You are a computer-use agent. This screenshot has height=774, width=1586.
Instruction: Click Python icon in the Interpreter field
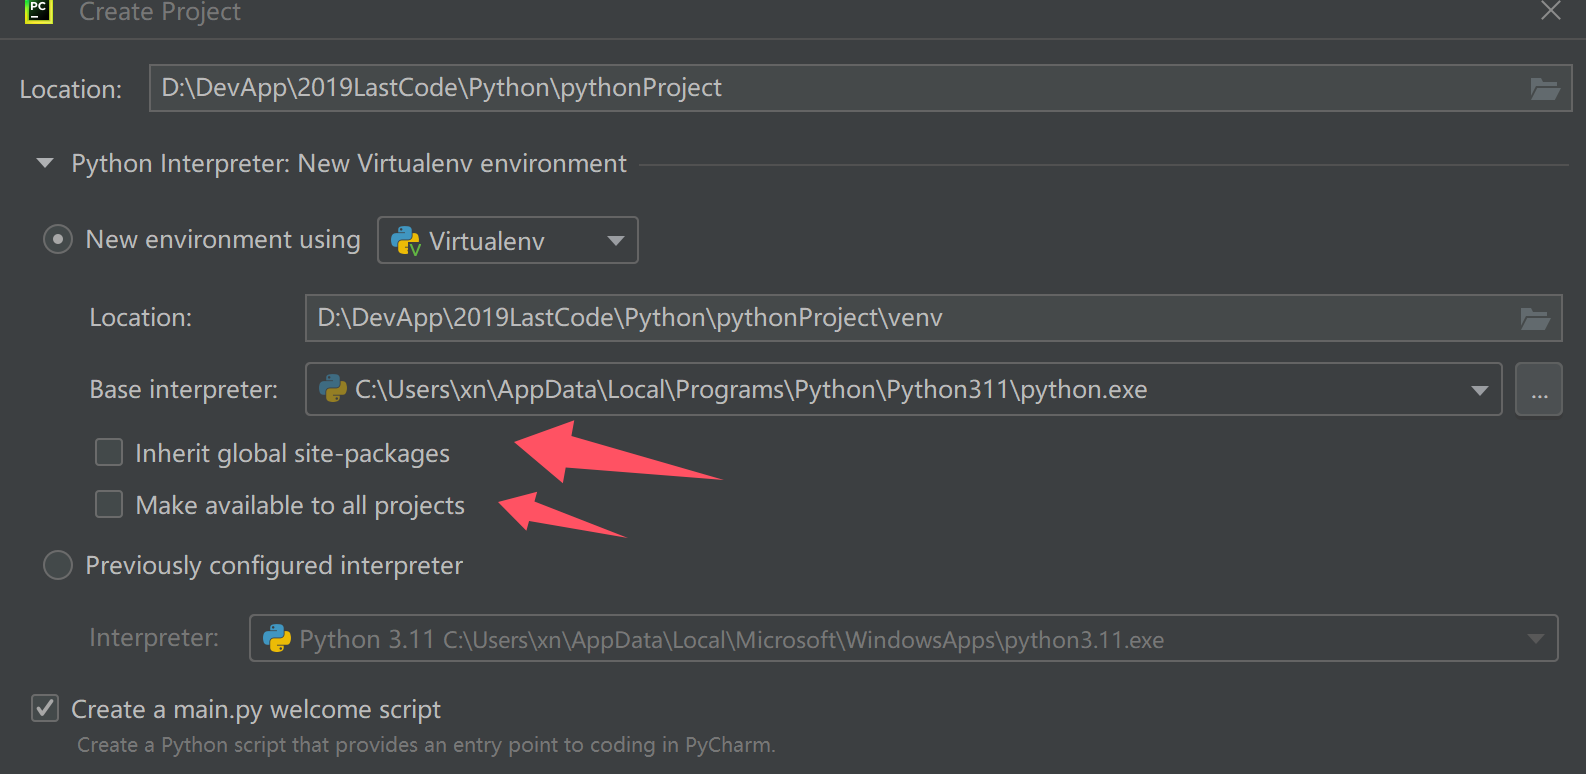[277, 639]
